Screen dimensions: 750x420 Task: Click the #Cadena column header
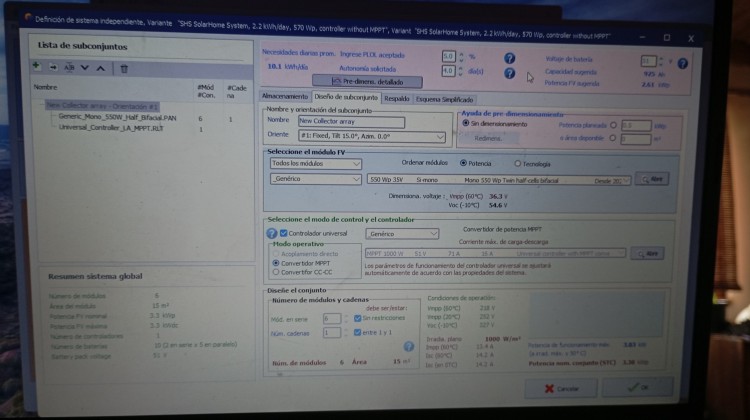click(x=237, y=91)
